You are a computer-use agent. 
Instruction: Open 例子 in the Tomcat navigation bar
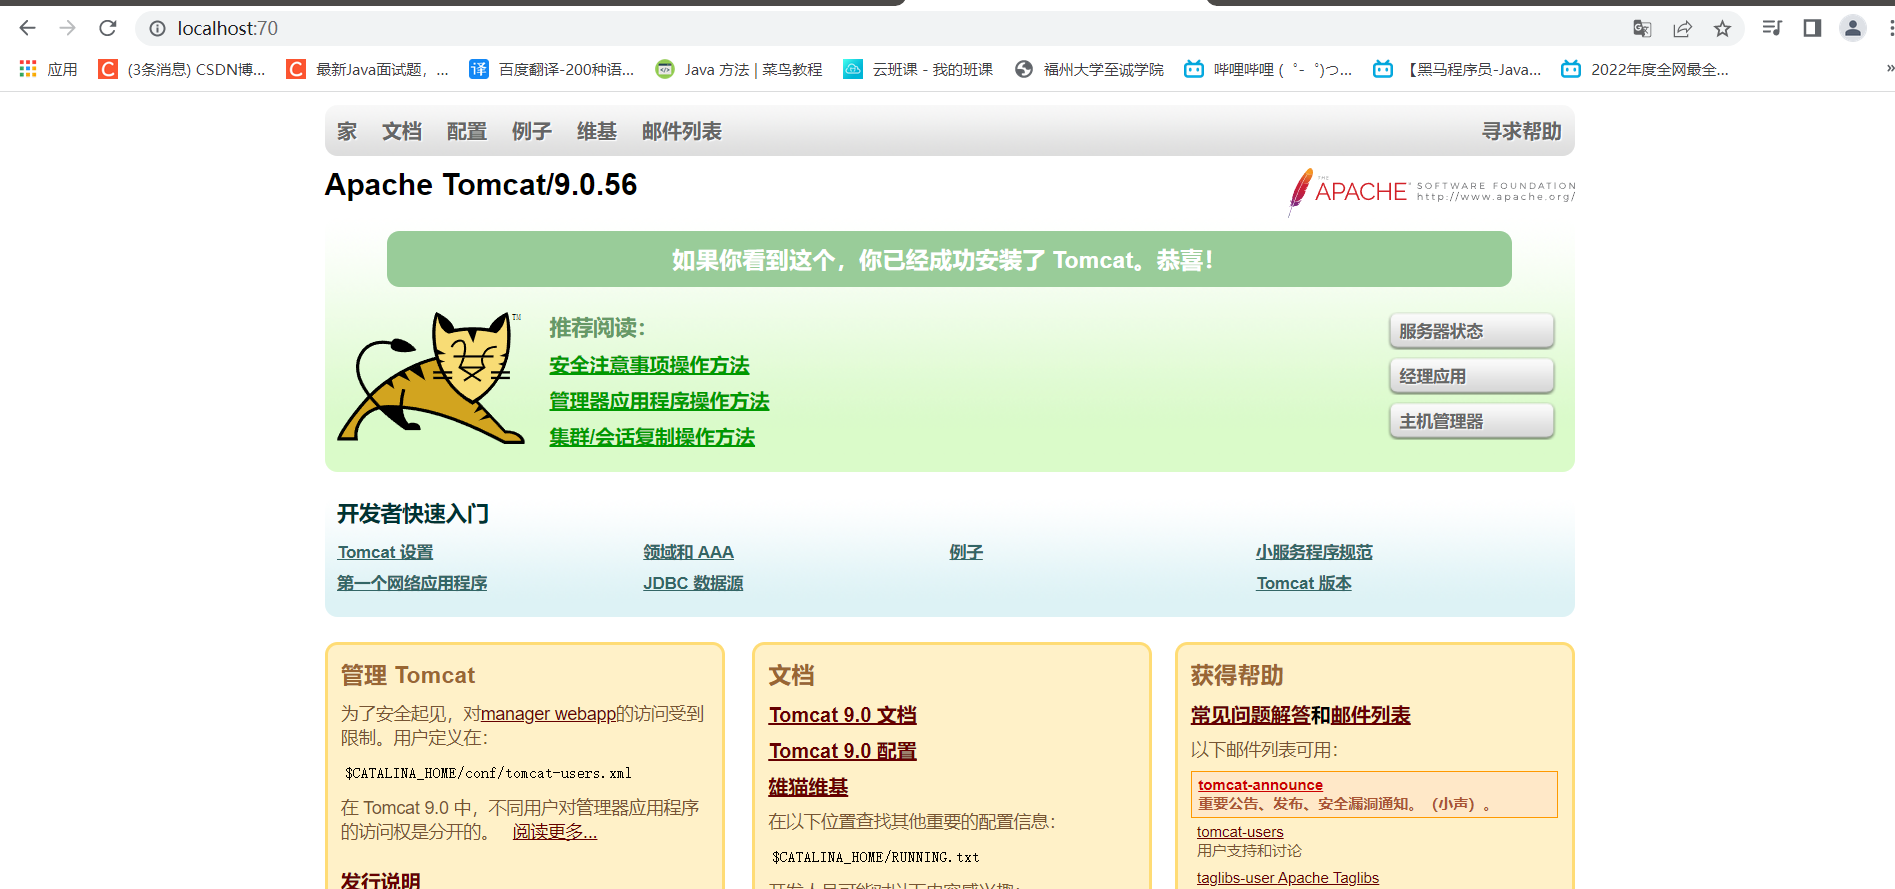pyautogui.click(x=532, y=131)
